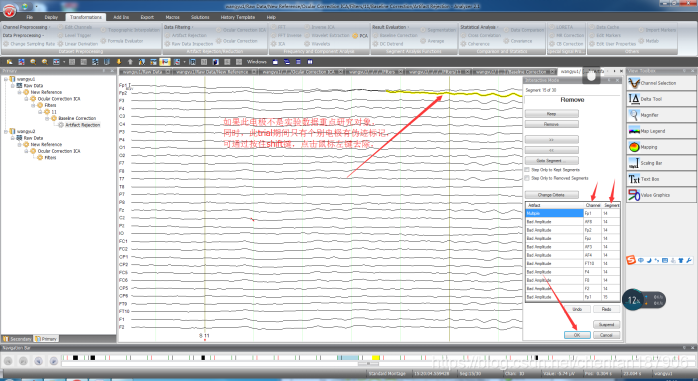Click the Keep button
The image size is (698, 381).
click(552, 113)
